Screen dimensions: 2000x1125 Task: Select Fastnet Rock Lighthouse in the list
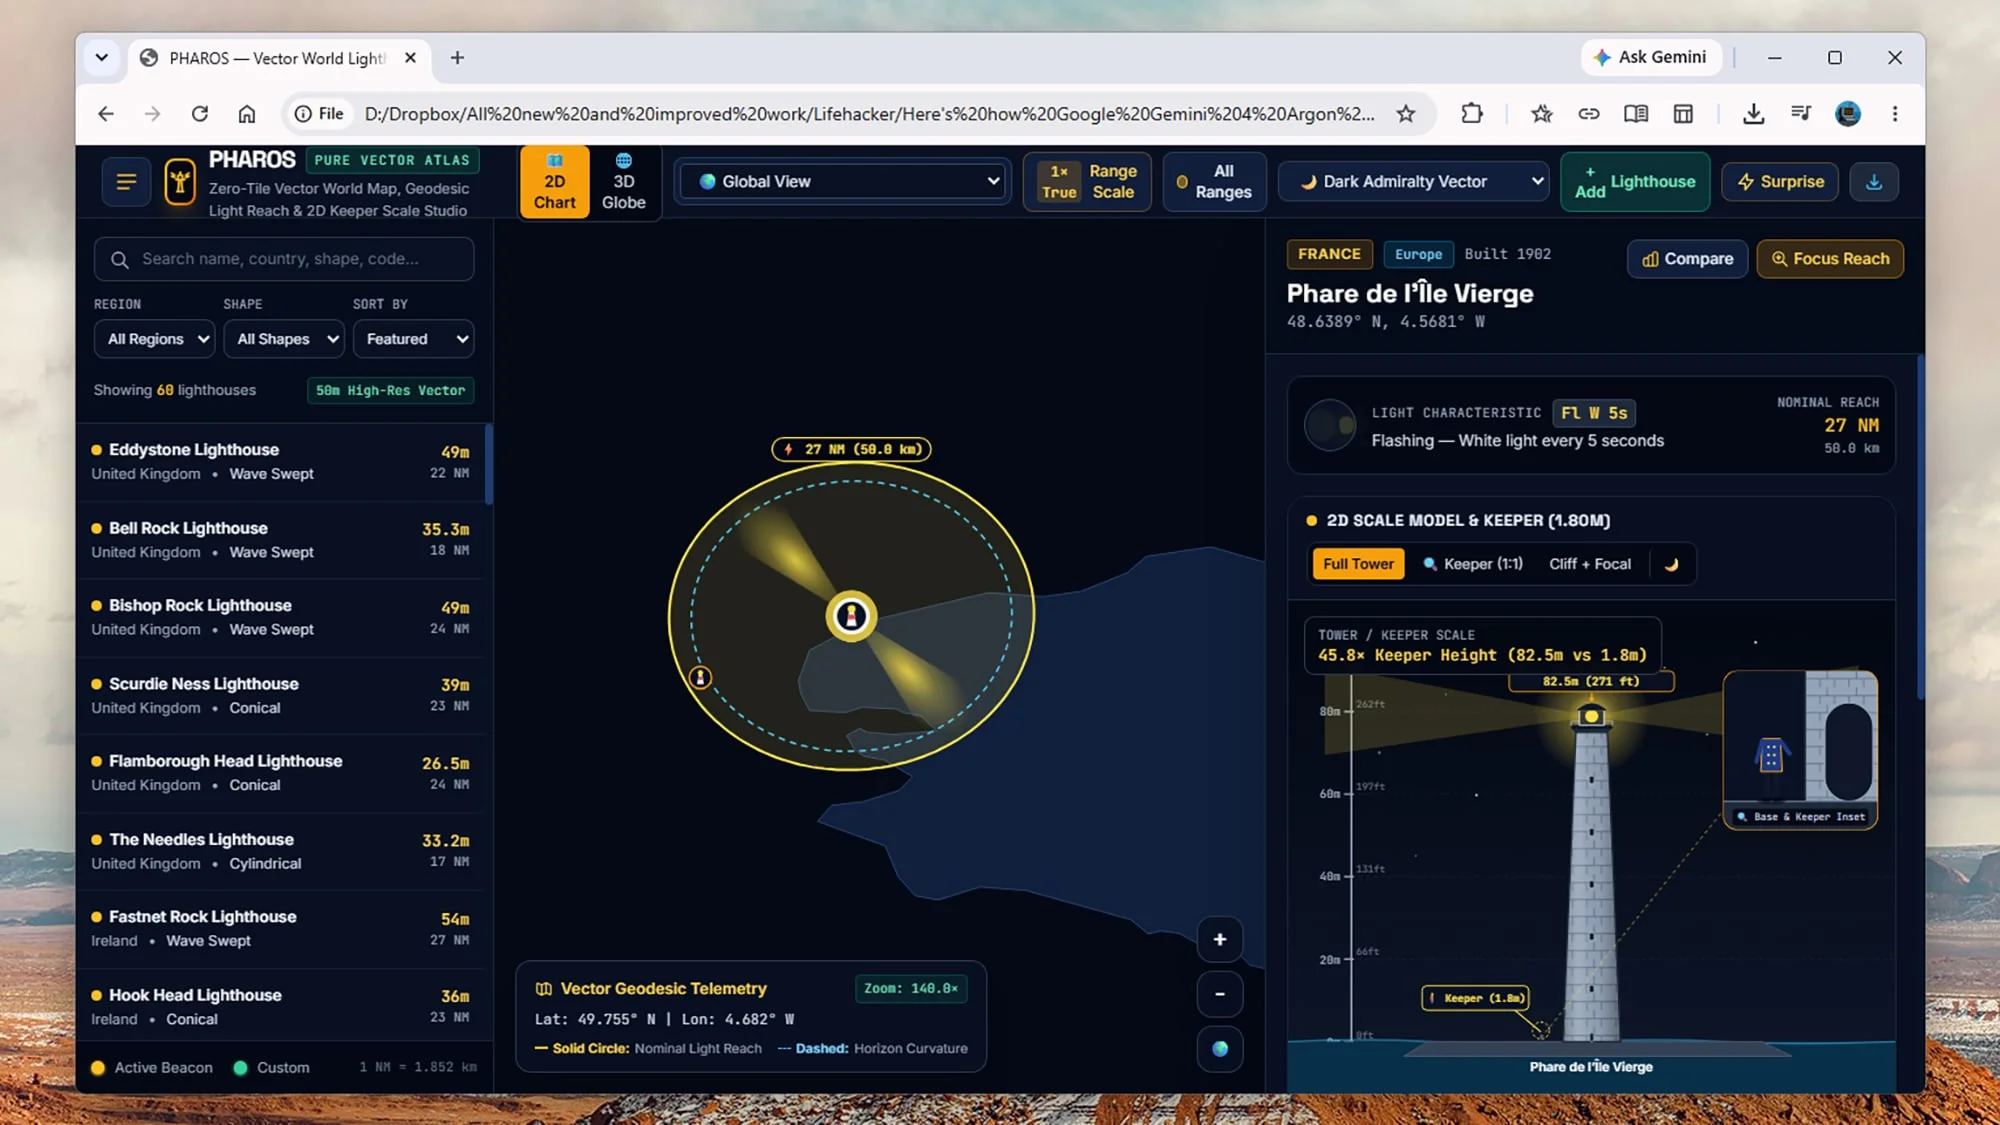coord(280,929)
